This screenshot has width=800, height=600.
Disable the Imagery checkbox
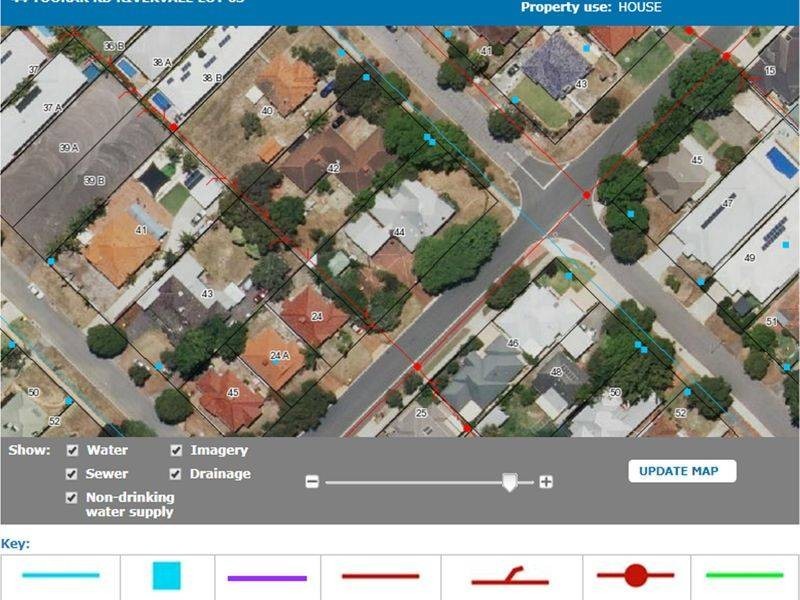click(176, 450)
